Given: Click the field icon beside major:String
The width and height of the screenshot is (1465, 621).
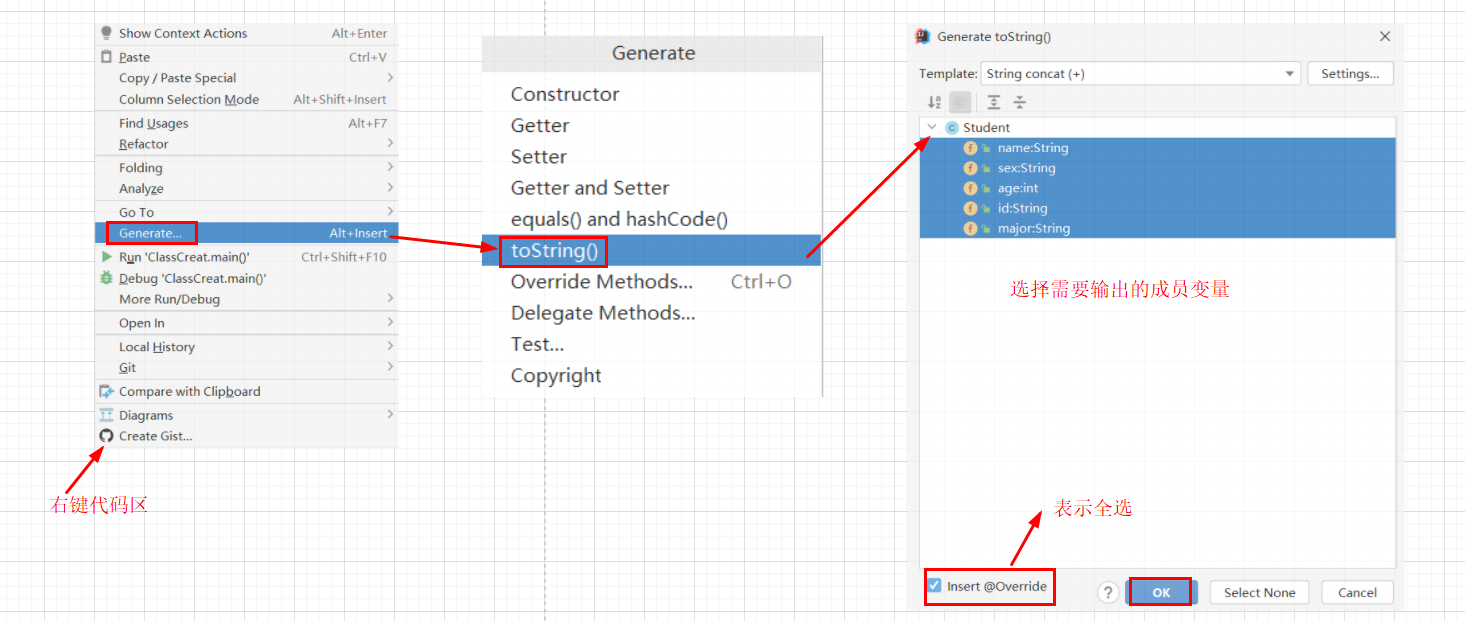Looking at the screenshot, I should [x=970, y=228].
